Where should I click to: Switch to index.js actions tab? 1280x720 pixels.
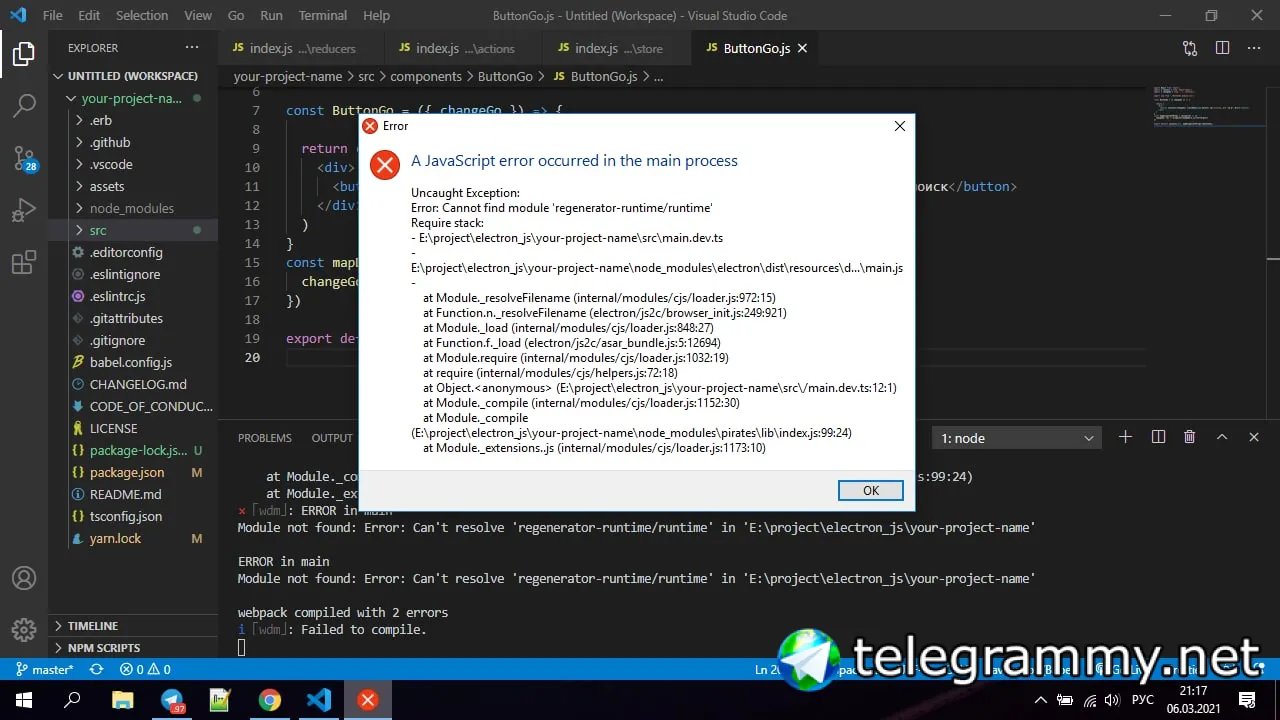point(465,48)
